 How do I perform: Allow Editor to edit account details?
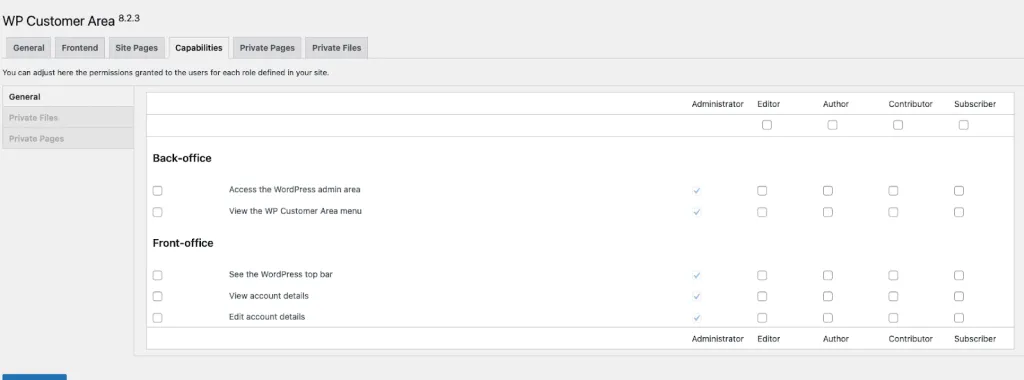(x=762, y=318)
